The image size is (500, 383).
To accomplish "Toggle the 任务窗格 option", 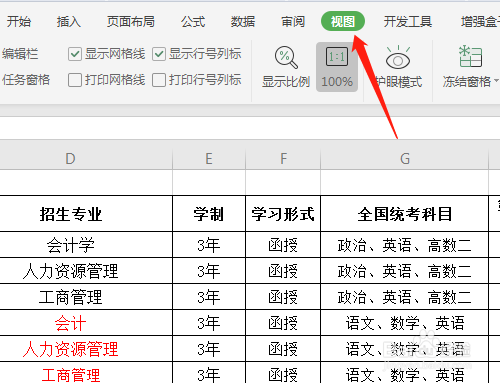I will (26, 80).
